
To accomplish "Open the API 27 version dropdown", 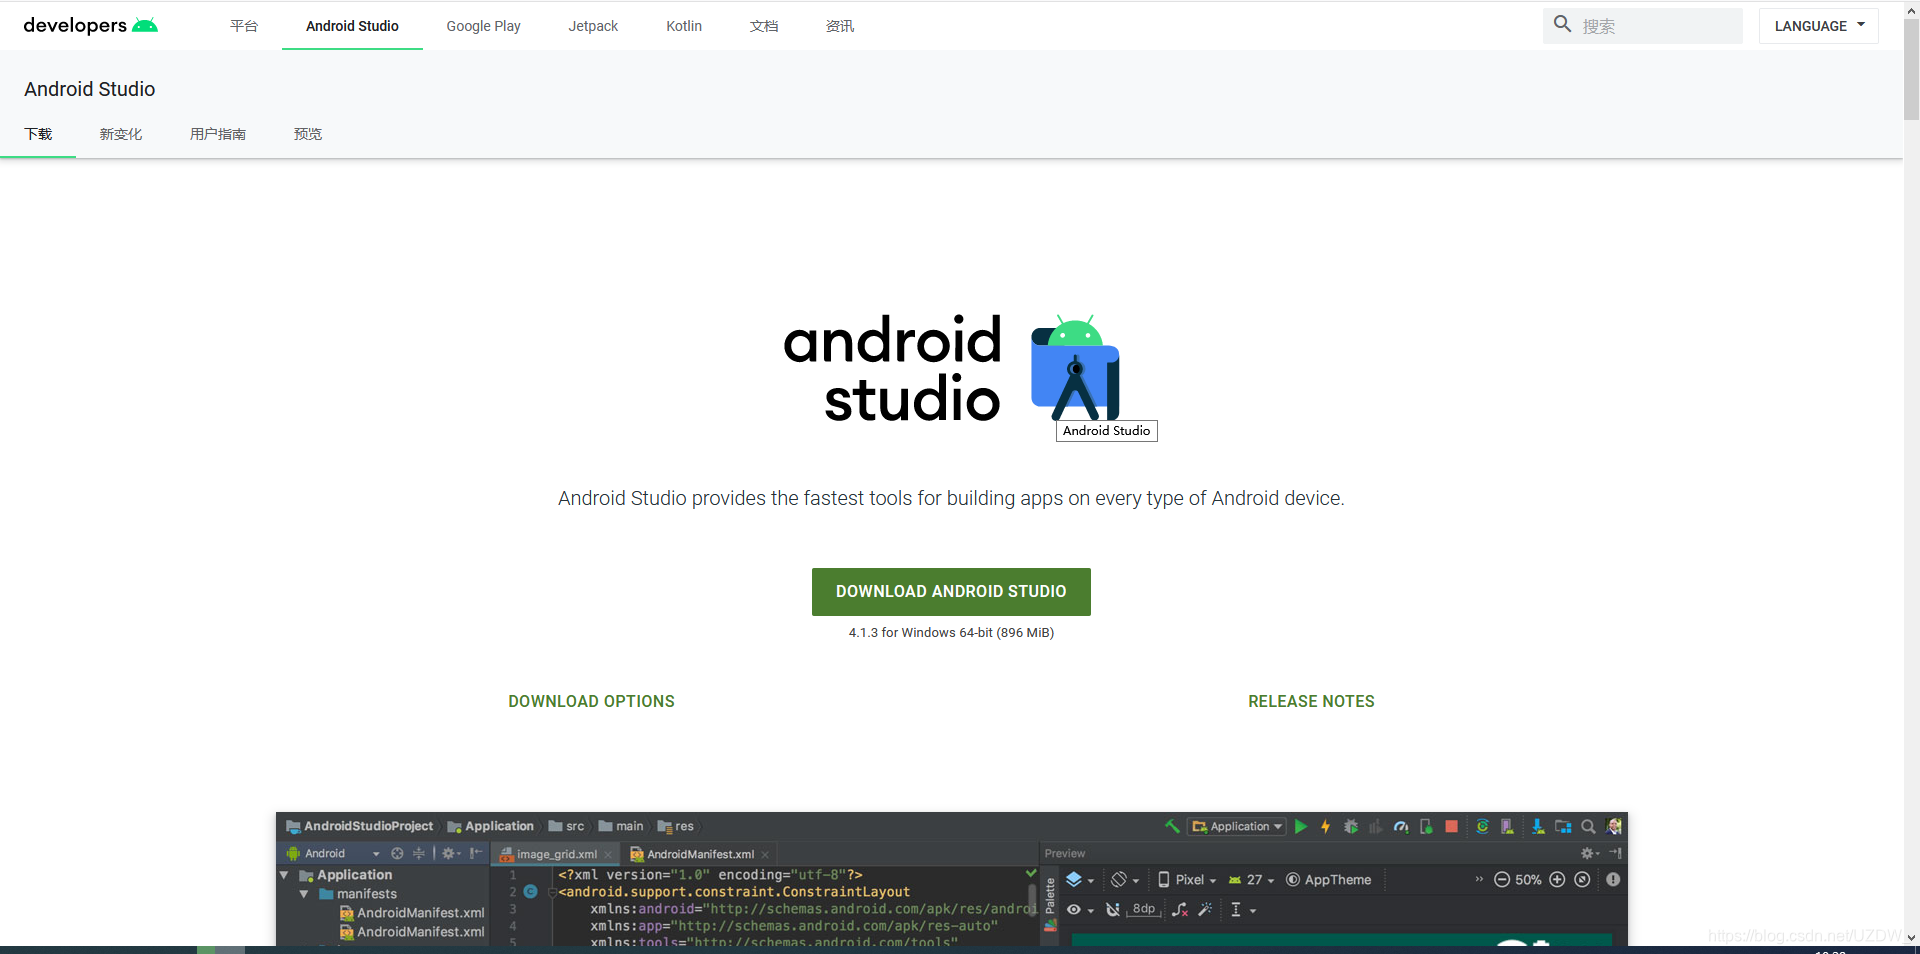I will click(x=1251, y=880).
